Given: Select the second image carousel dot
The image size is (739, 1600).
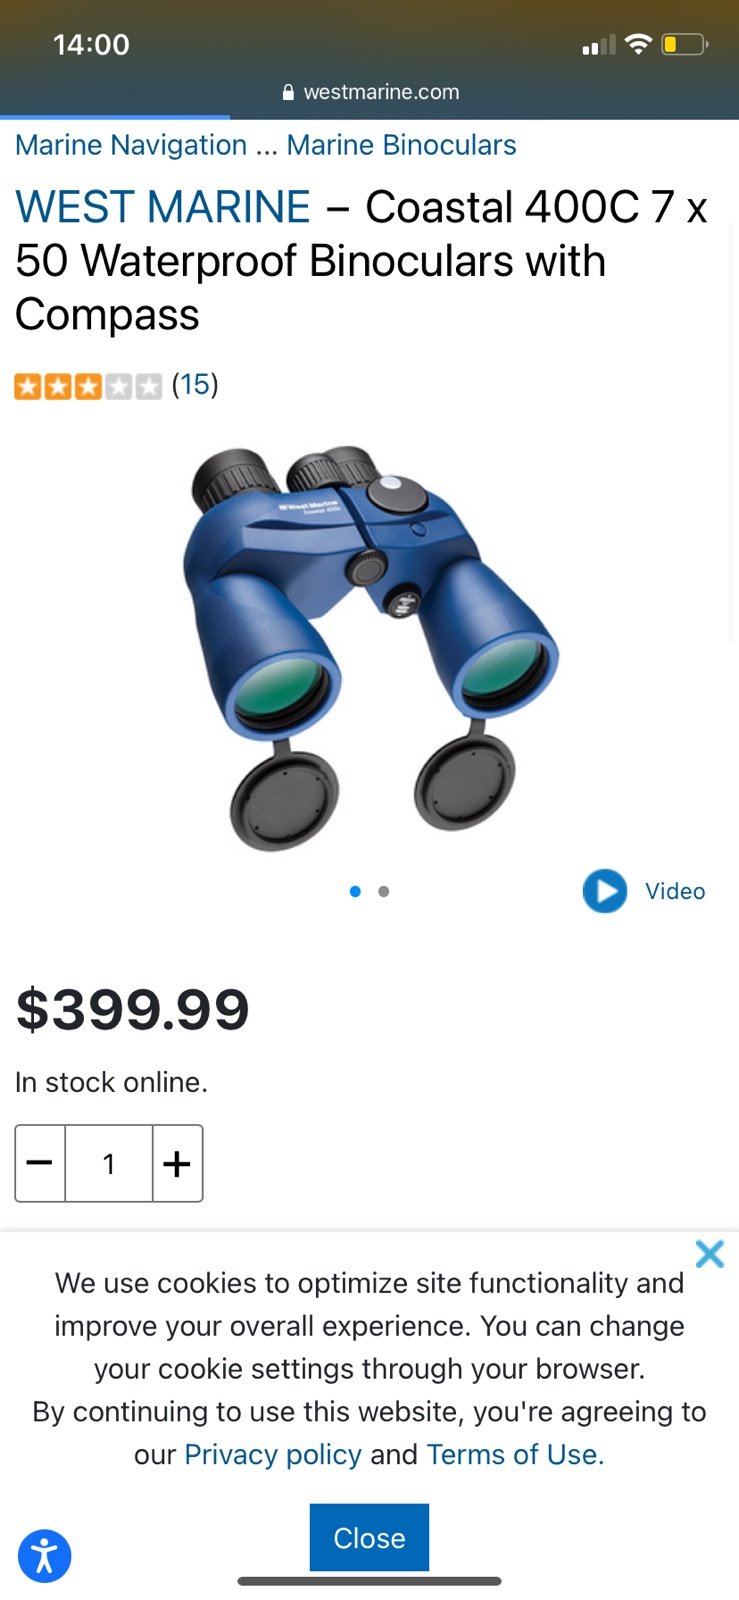Looking at the screenshot, I should (x=384, y=891).
